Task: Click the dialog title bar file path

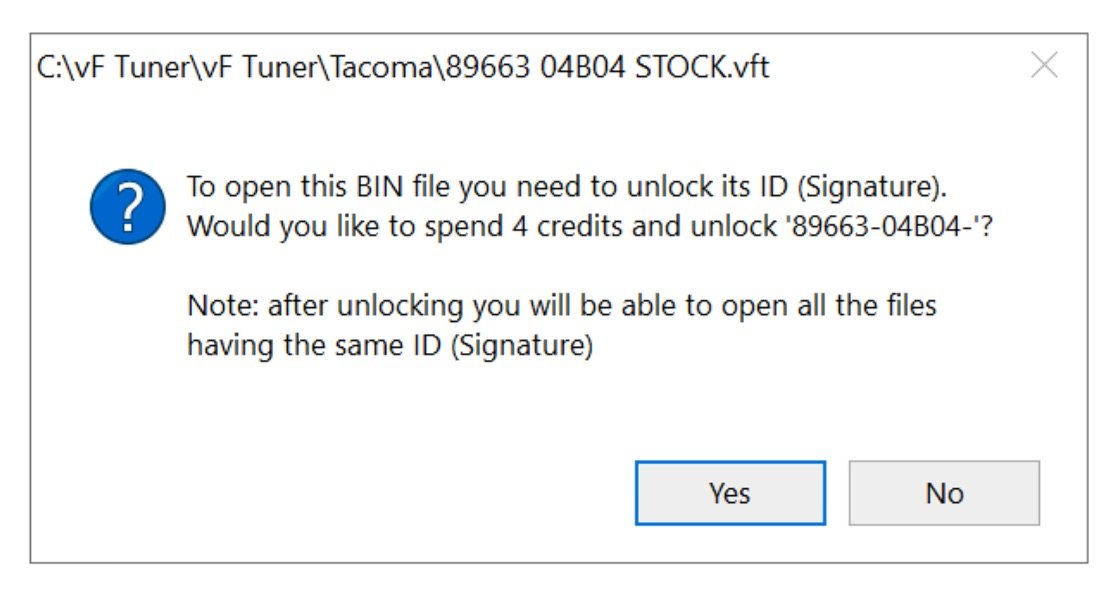Action: pos(403,67)
